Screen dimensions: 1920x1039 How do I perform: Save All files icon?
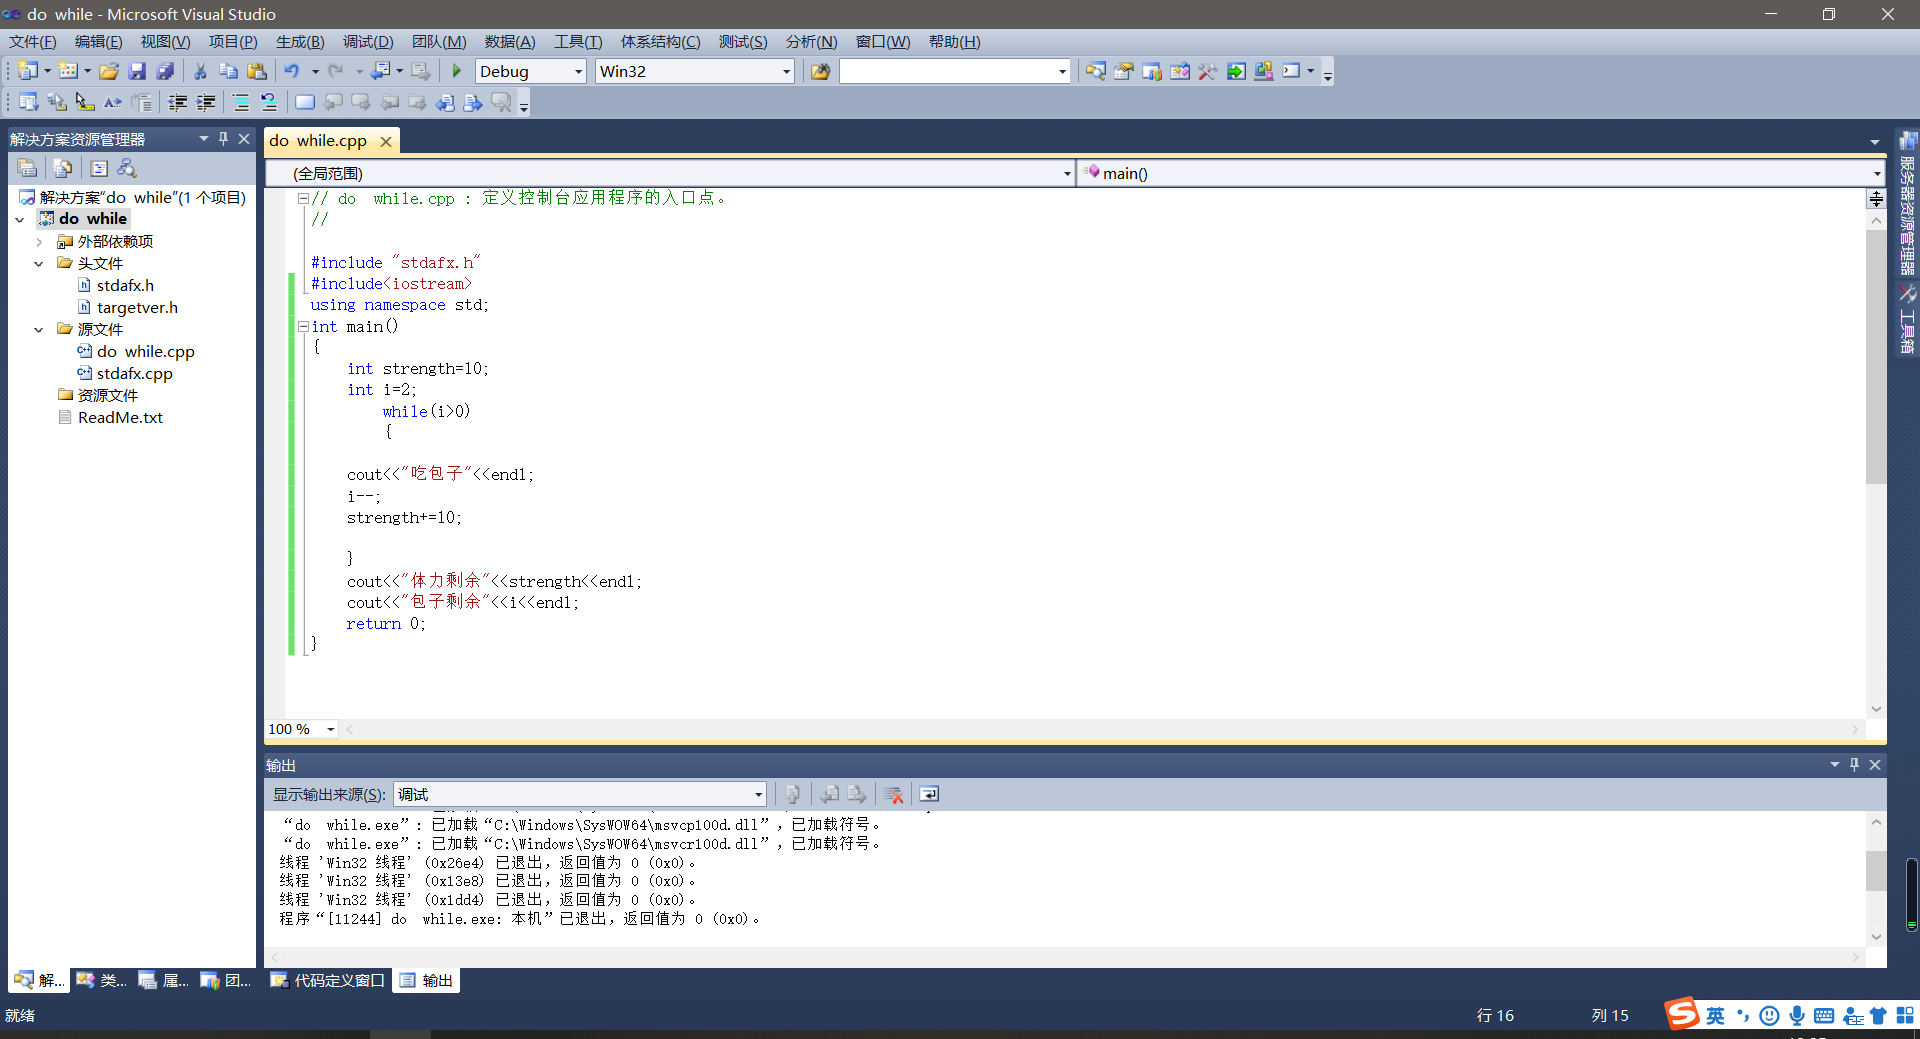tap(165, 71)
